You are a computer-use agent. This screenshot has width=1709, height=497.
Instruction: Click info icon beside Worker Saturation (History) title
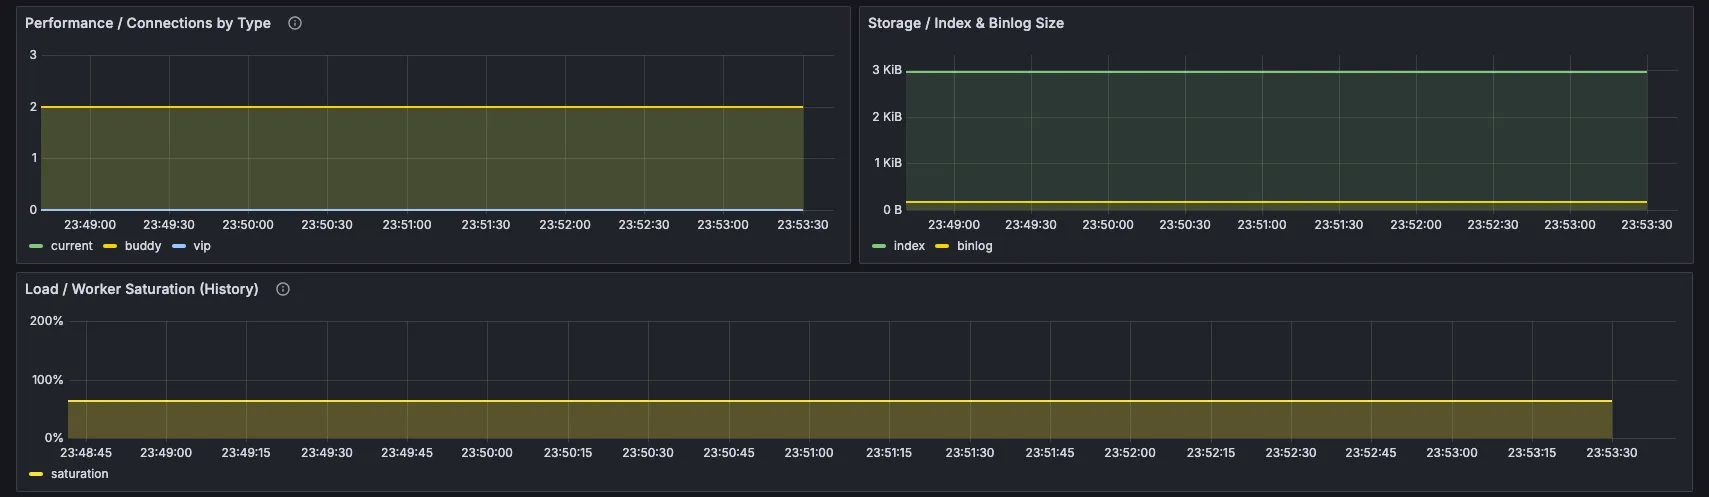coord(283,289)
